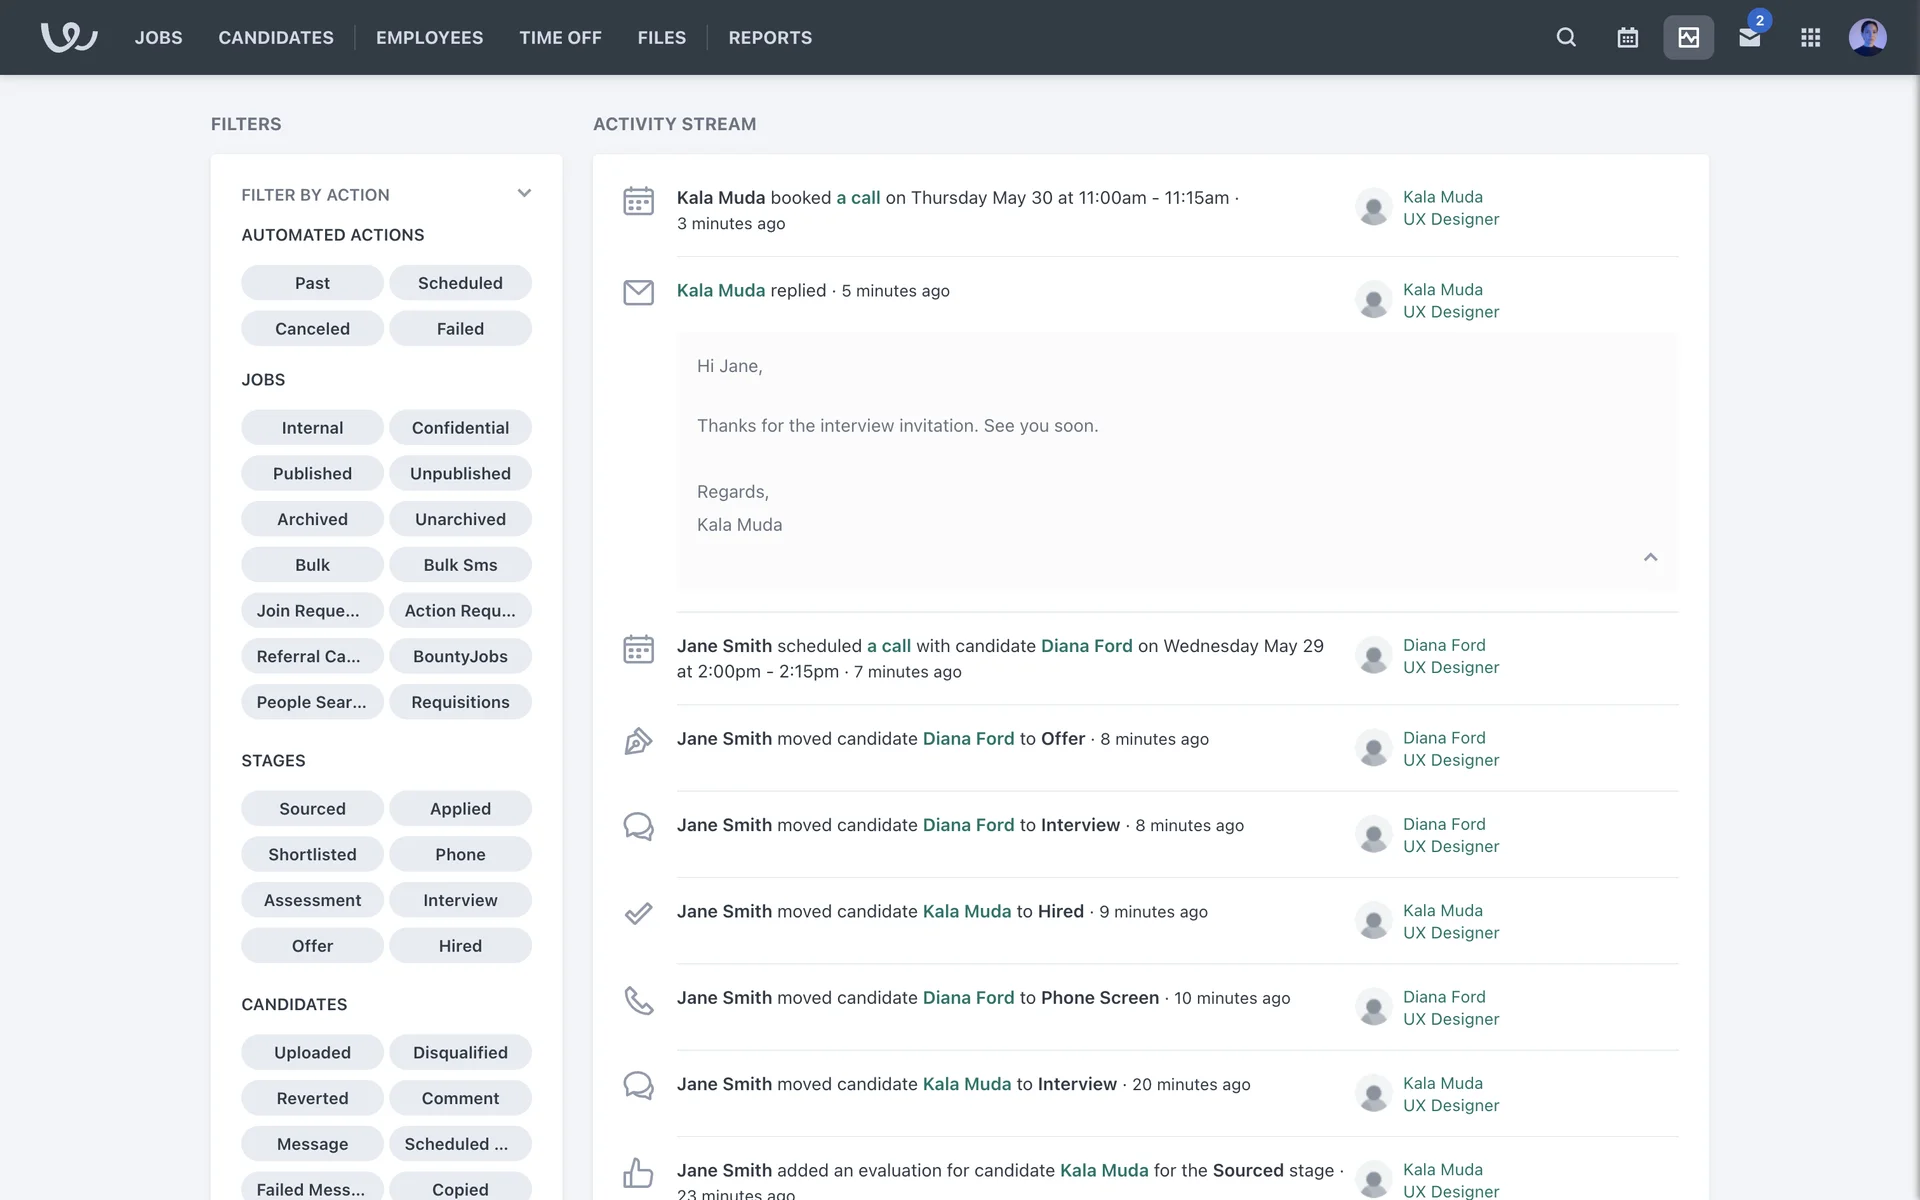Click the activity stream chart icon
Image resolution: width=1920 pixels, height=1200 pixels.
[x=1688, y=37]
